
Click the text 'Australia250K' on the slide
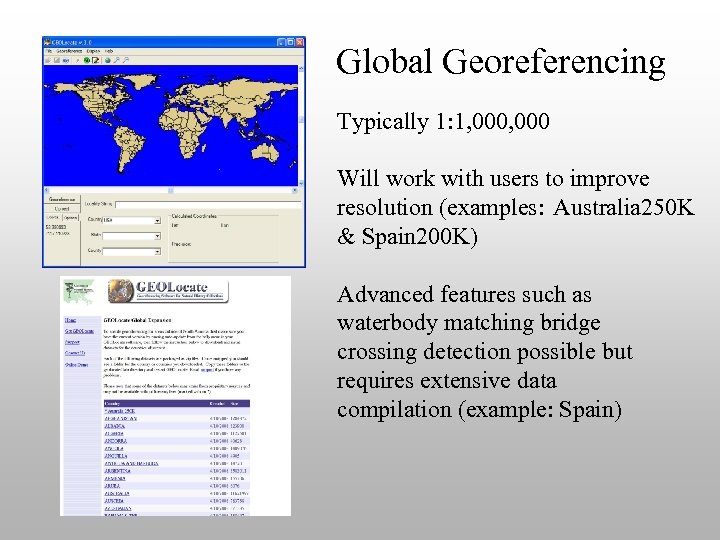coord(624,207)
